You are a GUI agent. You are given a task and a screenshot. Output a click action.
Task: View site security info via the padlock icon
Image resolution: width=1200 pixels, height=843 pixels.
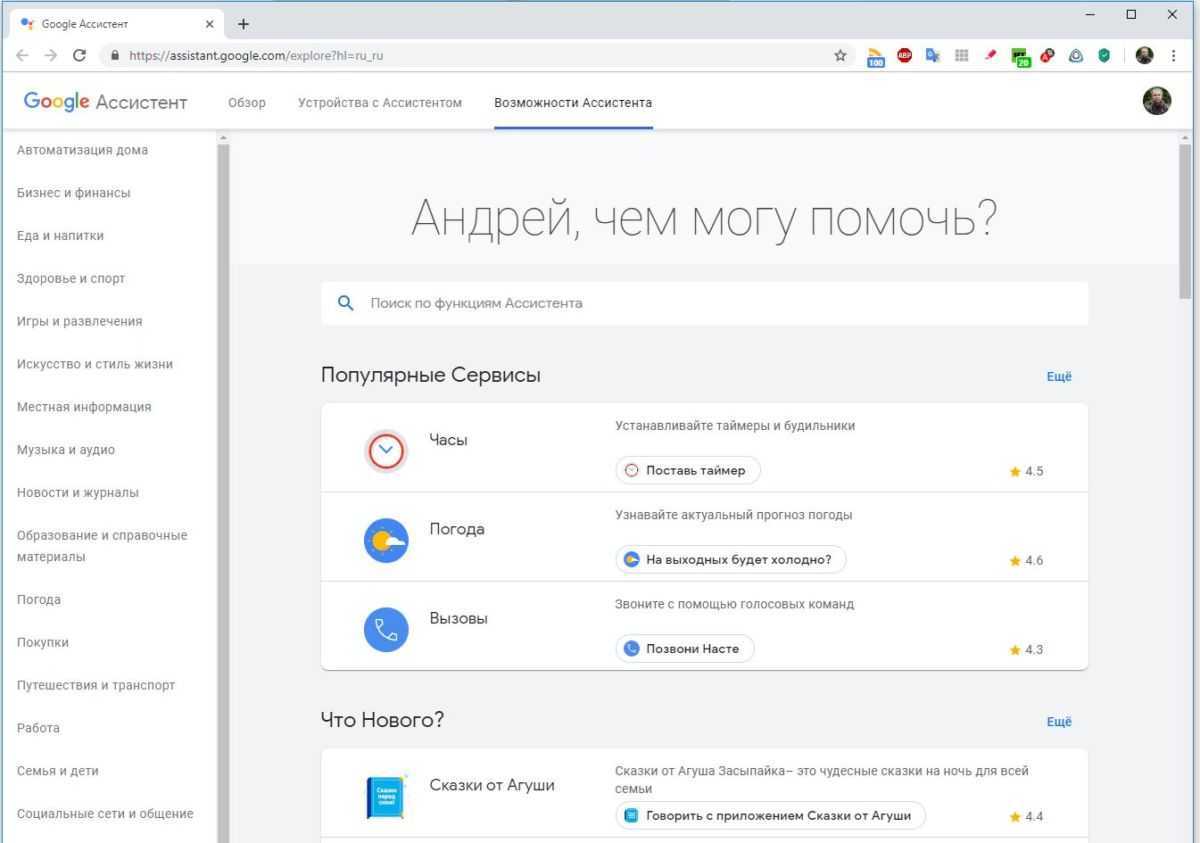[114, 56]
